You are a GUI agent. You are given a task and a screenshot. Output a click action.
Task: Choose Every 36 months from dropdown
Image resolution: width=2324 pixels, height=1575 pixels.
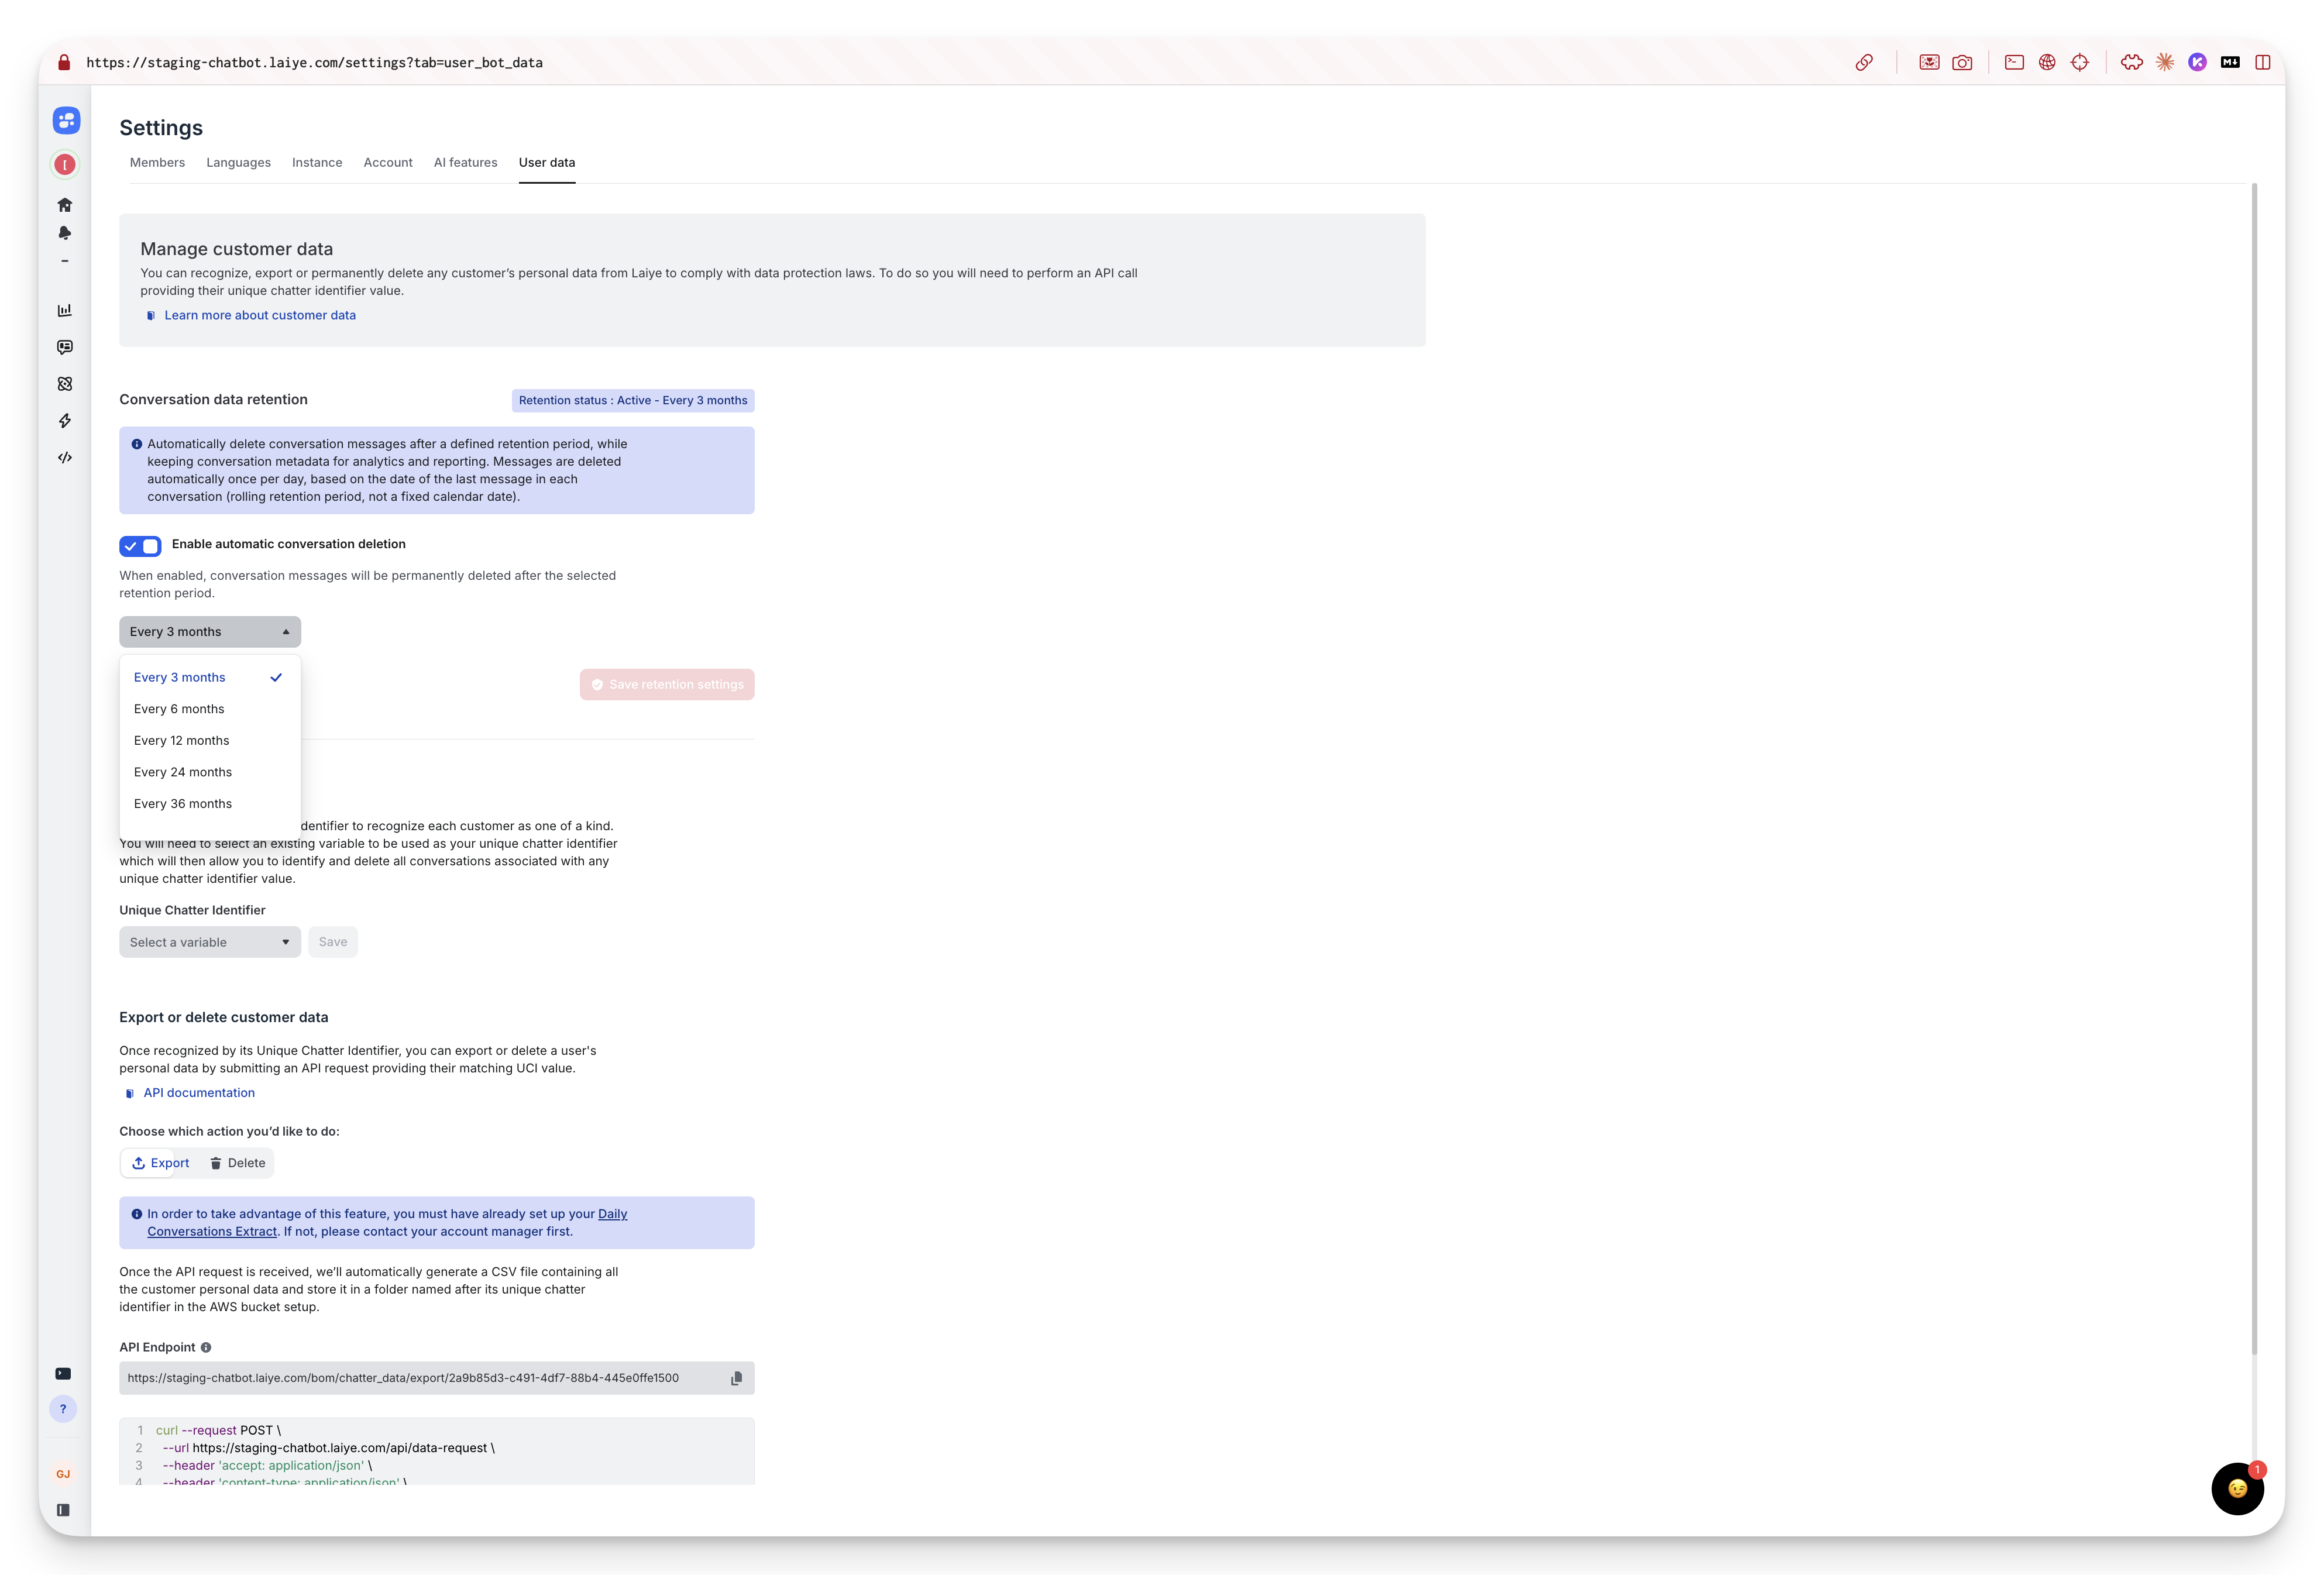pyautogui.click(x=182, y=803)
